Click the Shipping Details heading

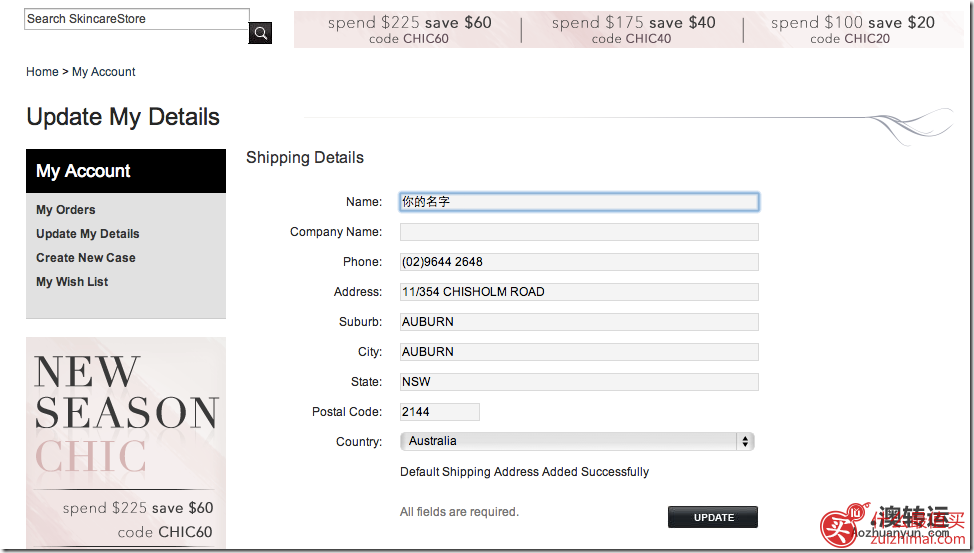coord(305,158)
